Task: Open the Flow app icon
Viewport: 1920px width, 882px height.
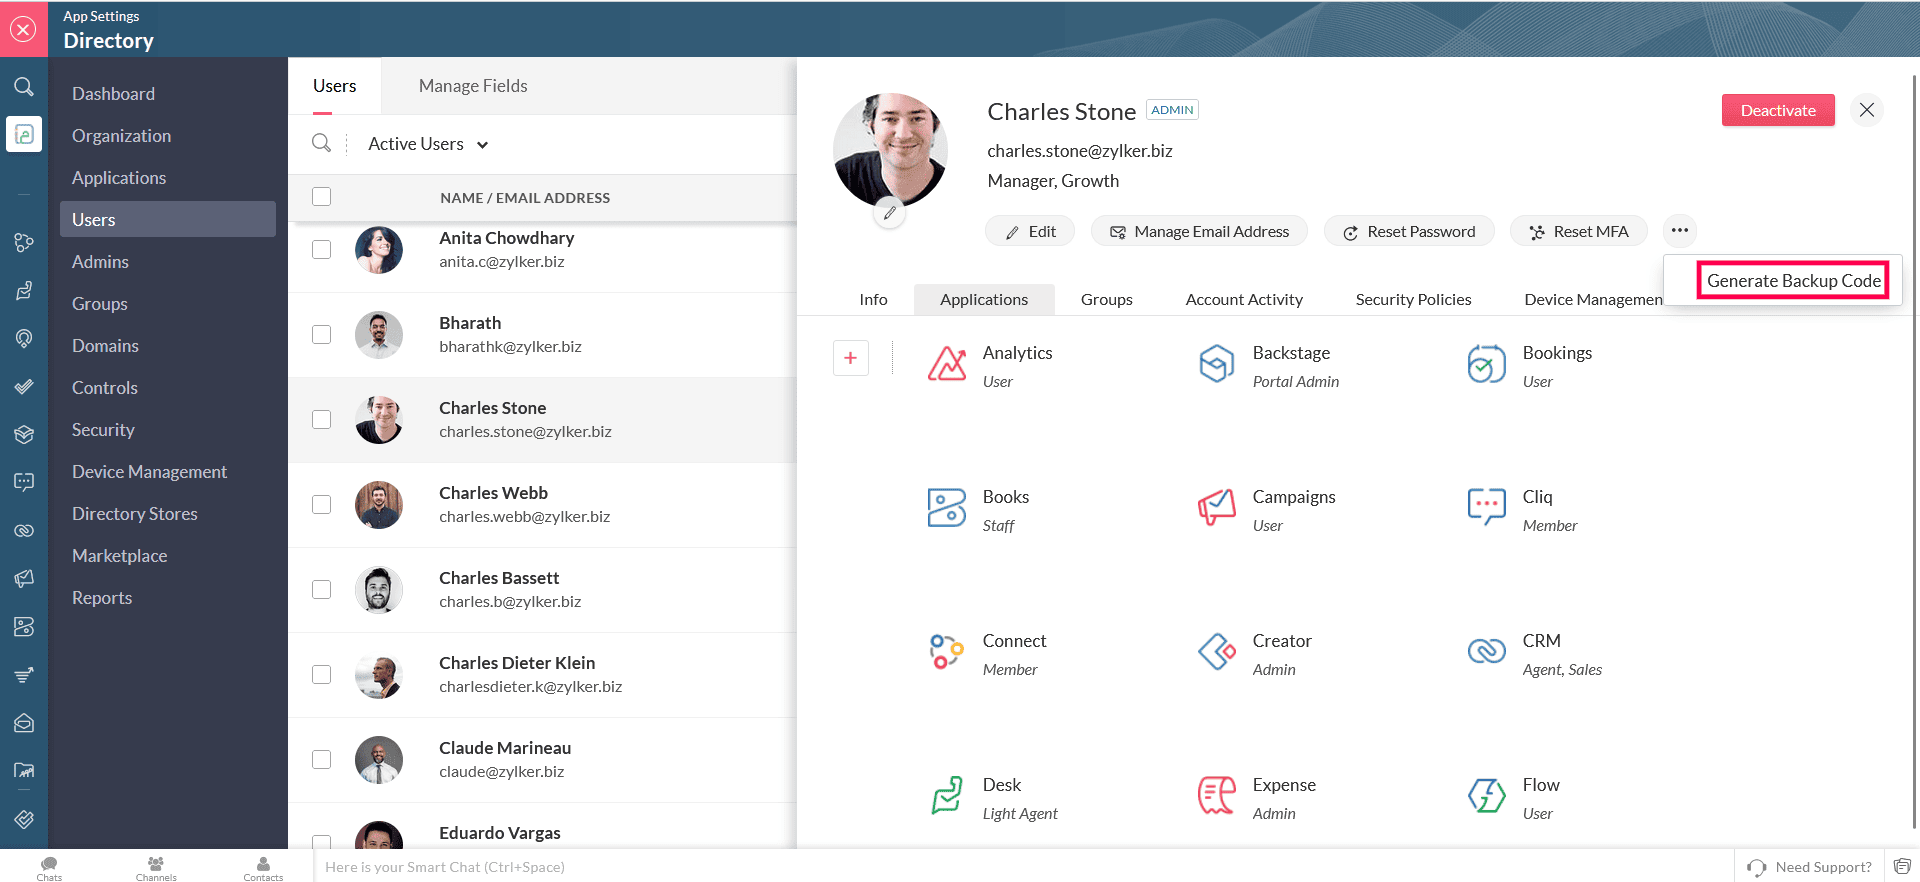Action: pos(1487,796)
